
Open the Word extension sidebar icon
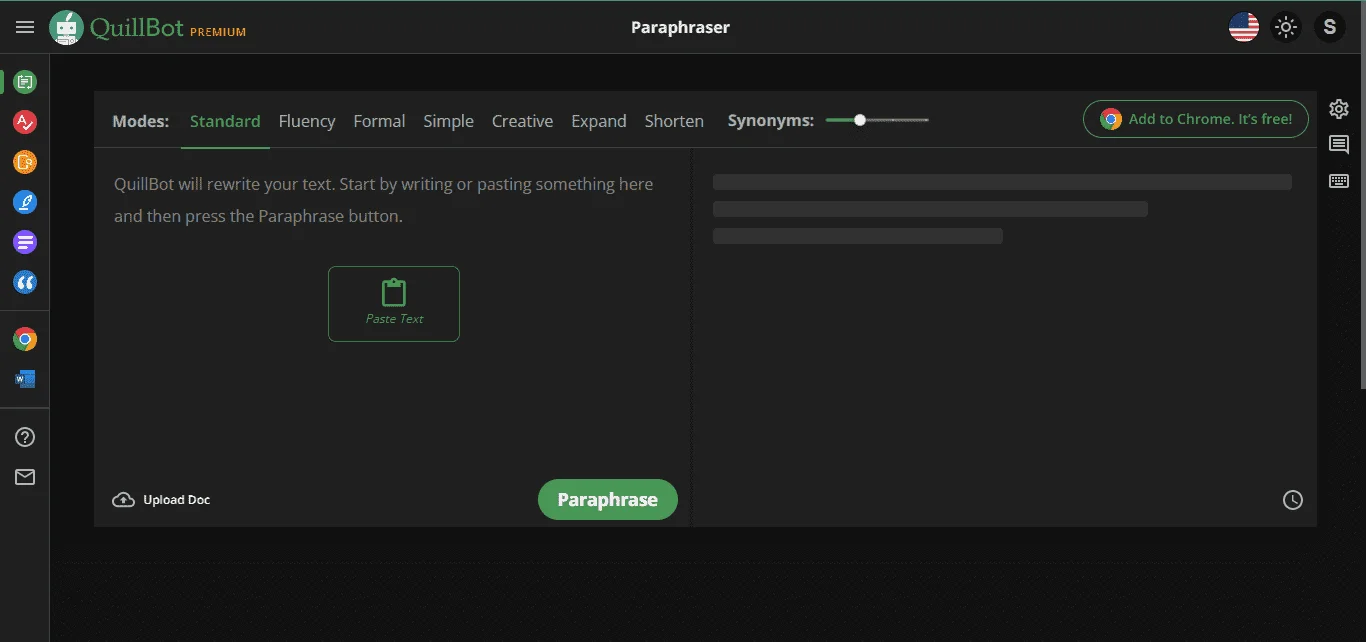click(x=25, y=379)
